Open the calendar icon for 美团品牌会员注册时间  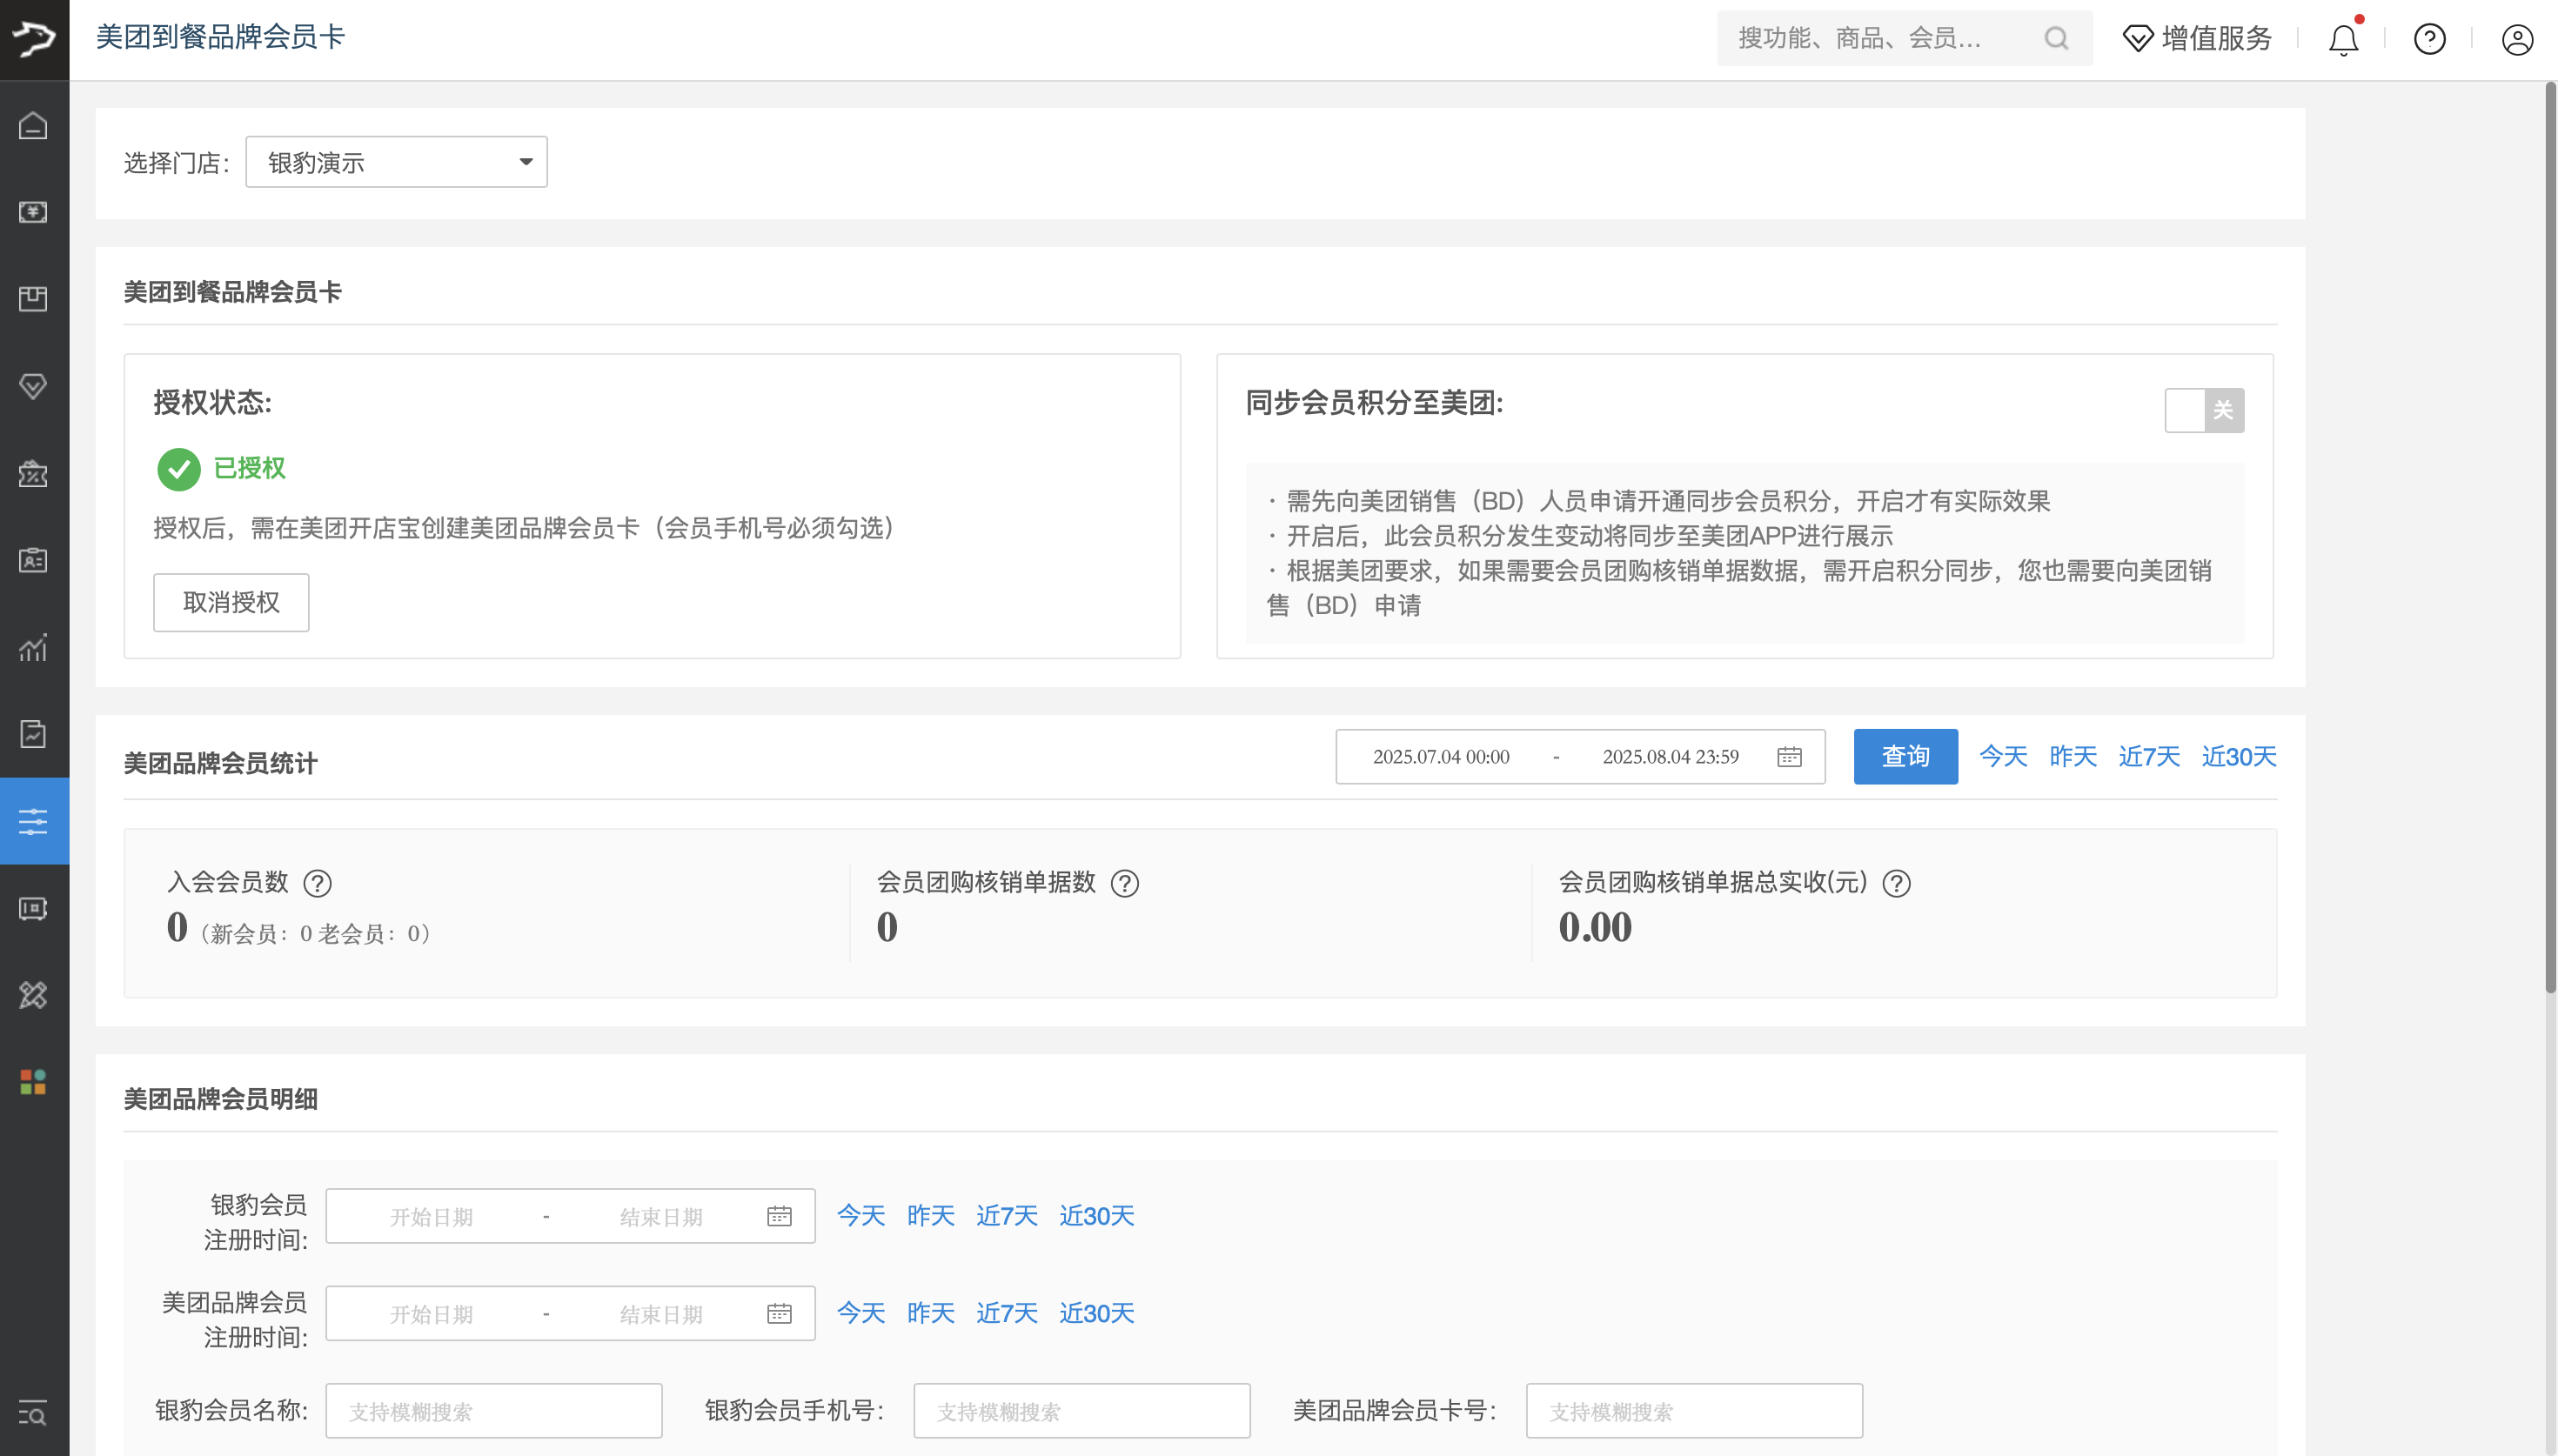click(779, 1313)
